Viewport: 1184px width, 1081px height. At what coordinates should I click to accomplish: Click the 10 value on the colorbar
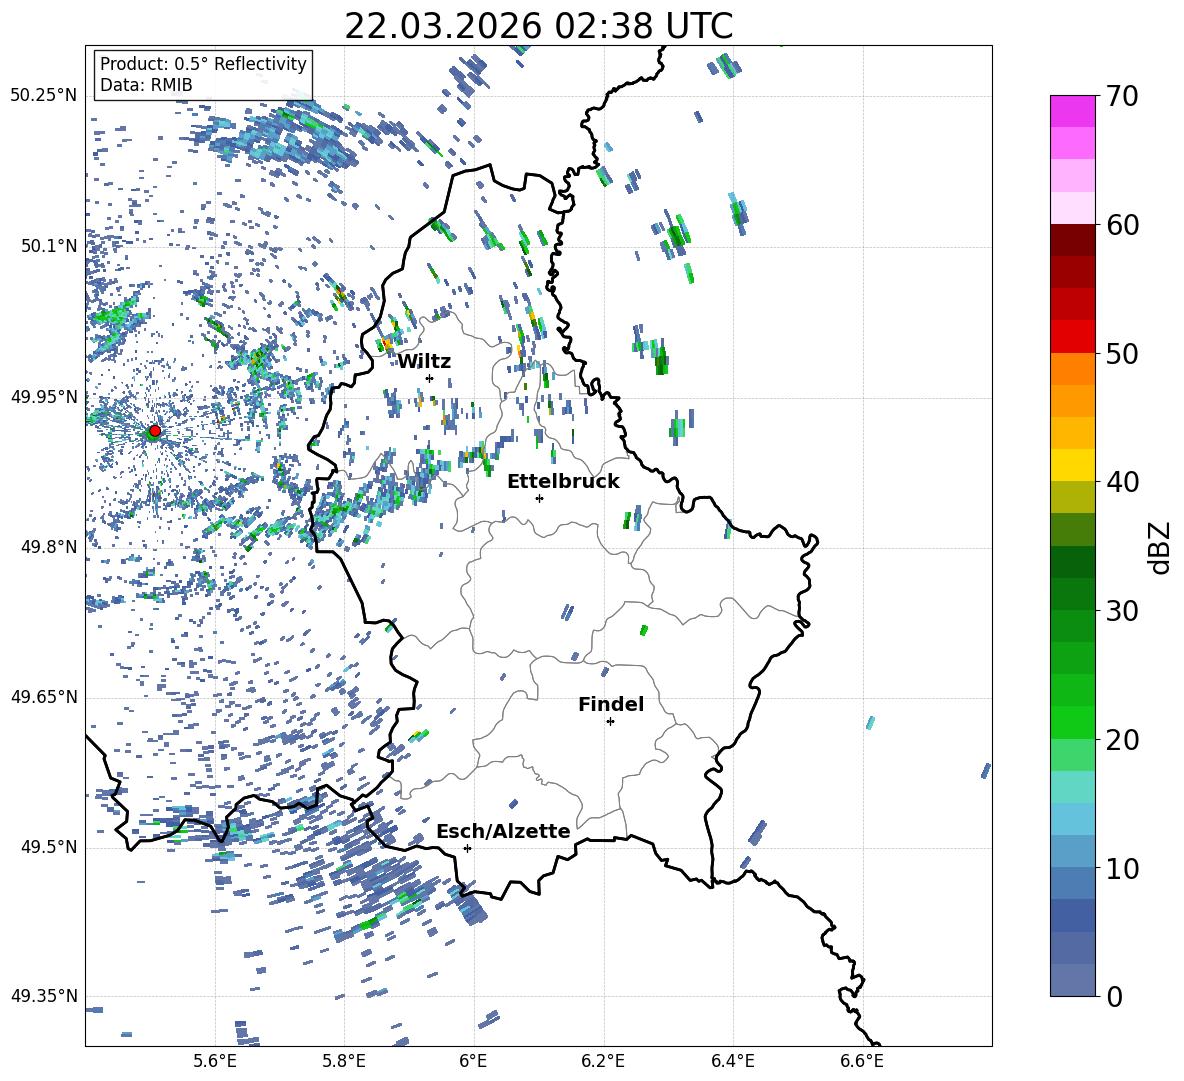(x=1122, y=869)
